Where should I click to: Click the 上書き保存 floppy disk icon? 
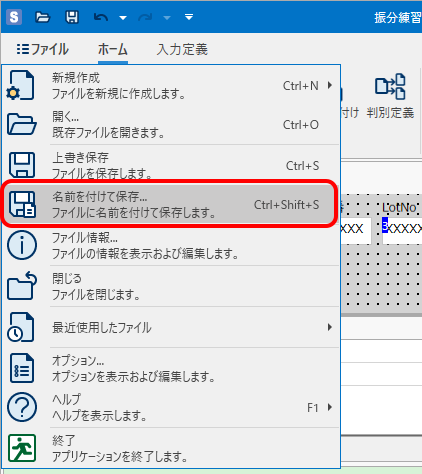tap(22, 165)
